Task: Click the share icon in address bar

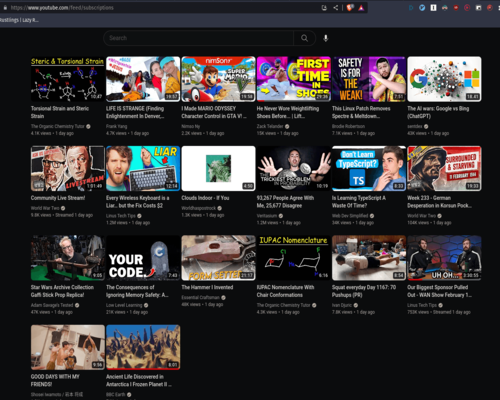Action: (x=336, y=8)
